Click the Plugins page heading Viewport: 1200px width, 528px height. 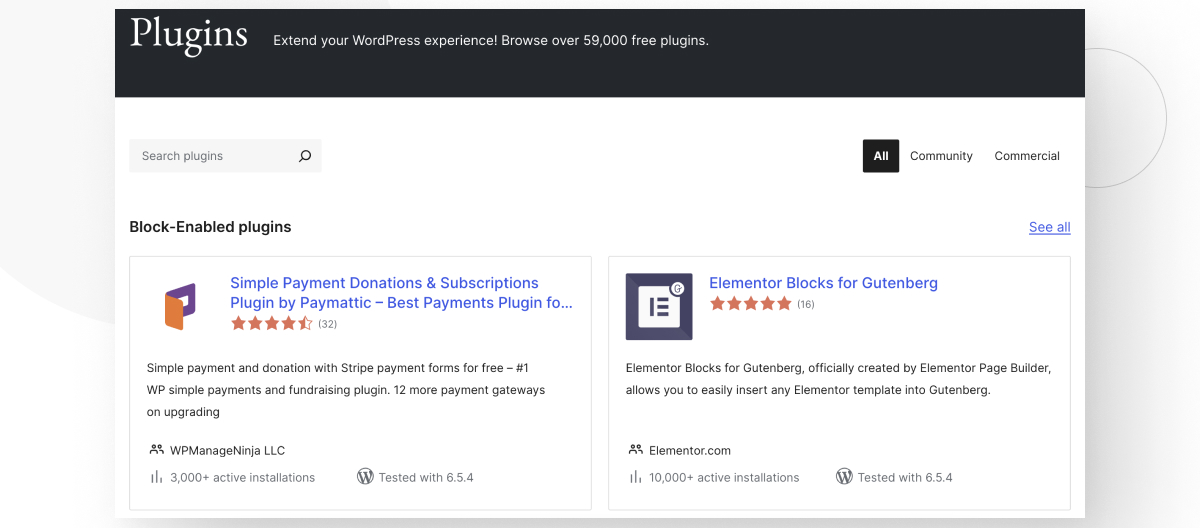coord(189,35)
